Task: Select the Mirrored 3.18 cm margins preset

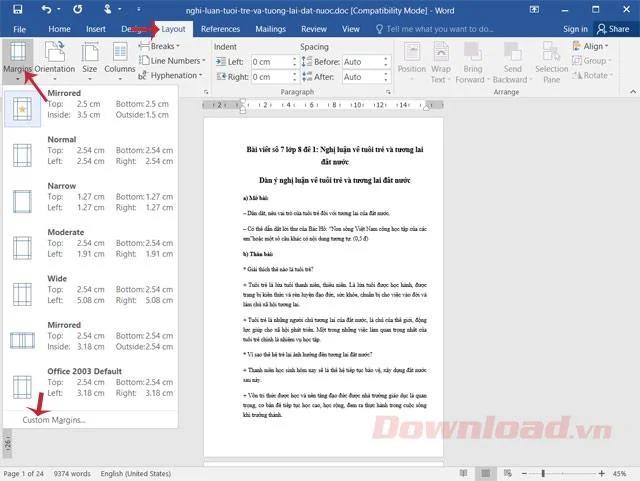Action: 90,336
